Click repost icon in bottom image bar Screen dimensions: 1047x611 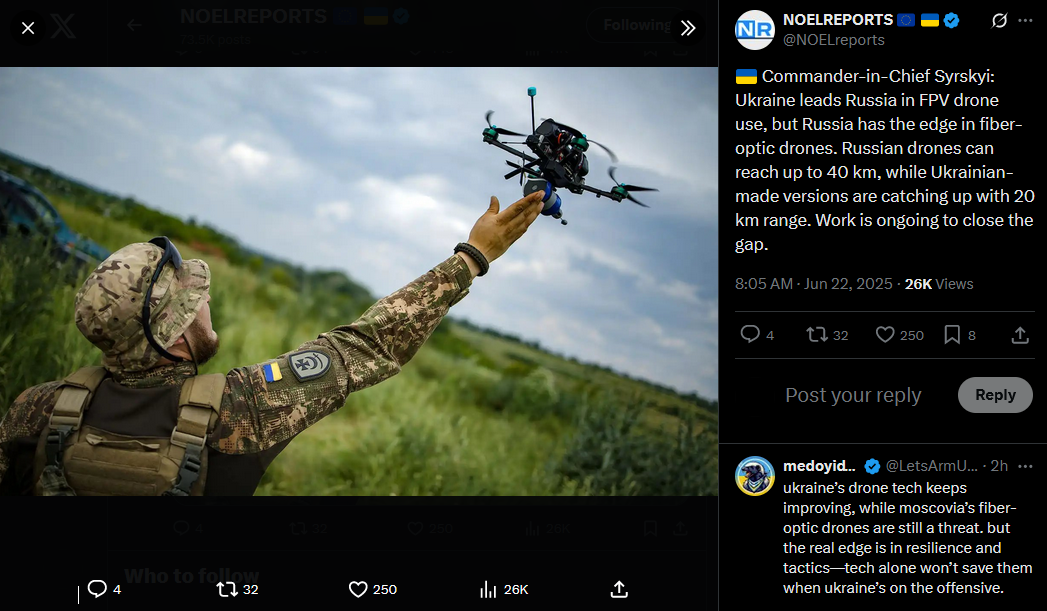tap(227, 589)
